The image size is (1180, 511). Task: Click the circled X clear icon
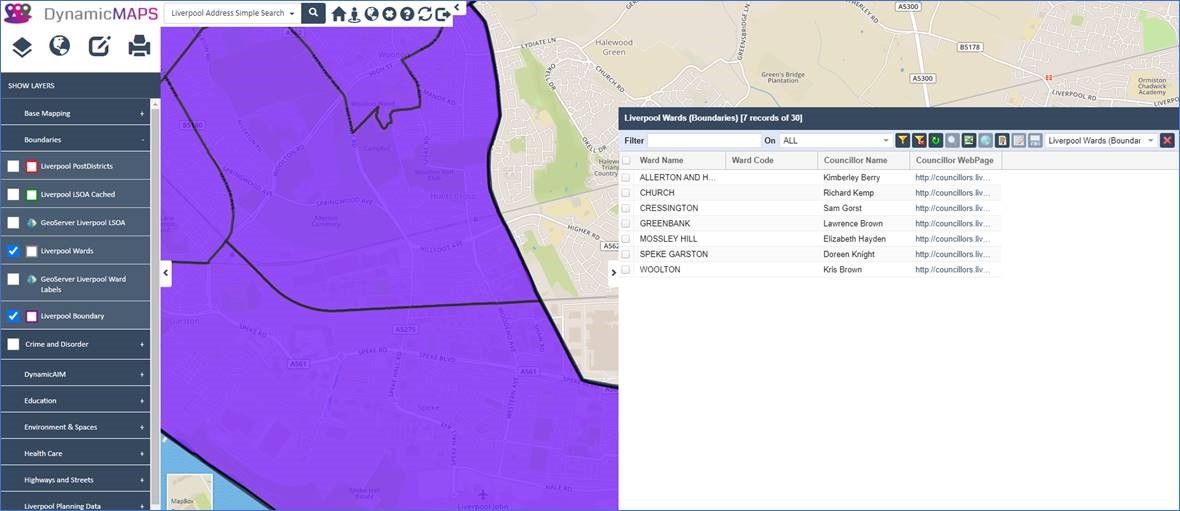coord(389,14)
